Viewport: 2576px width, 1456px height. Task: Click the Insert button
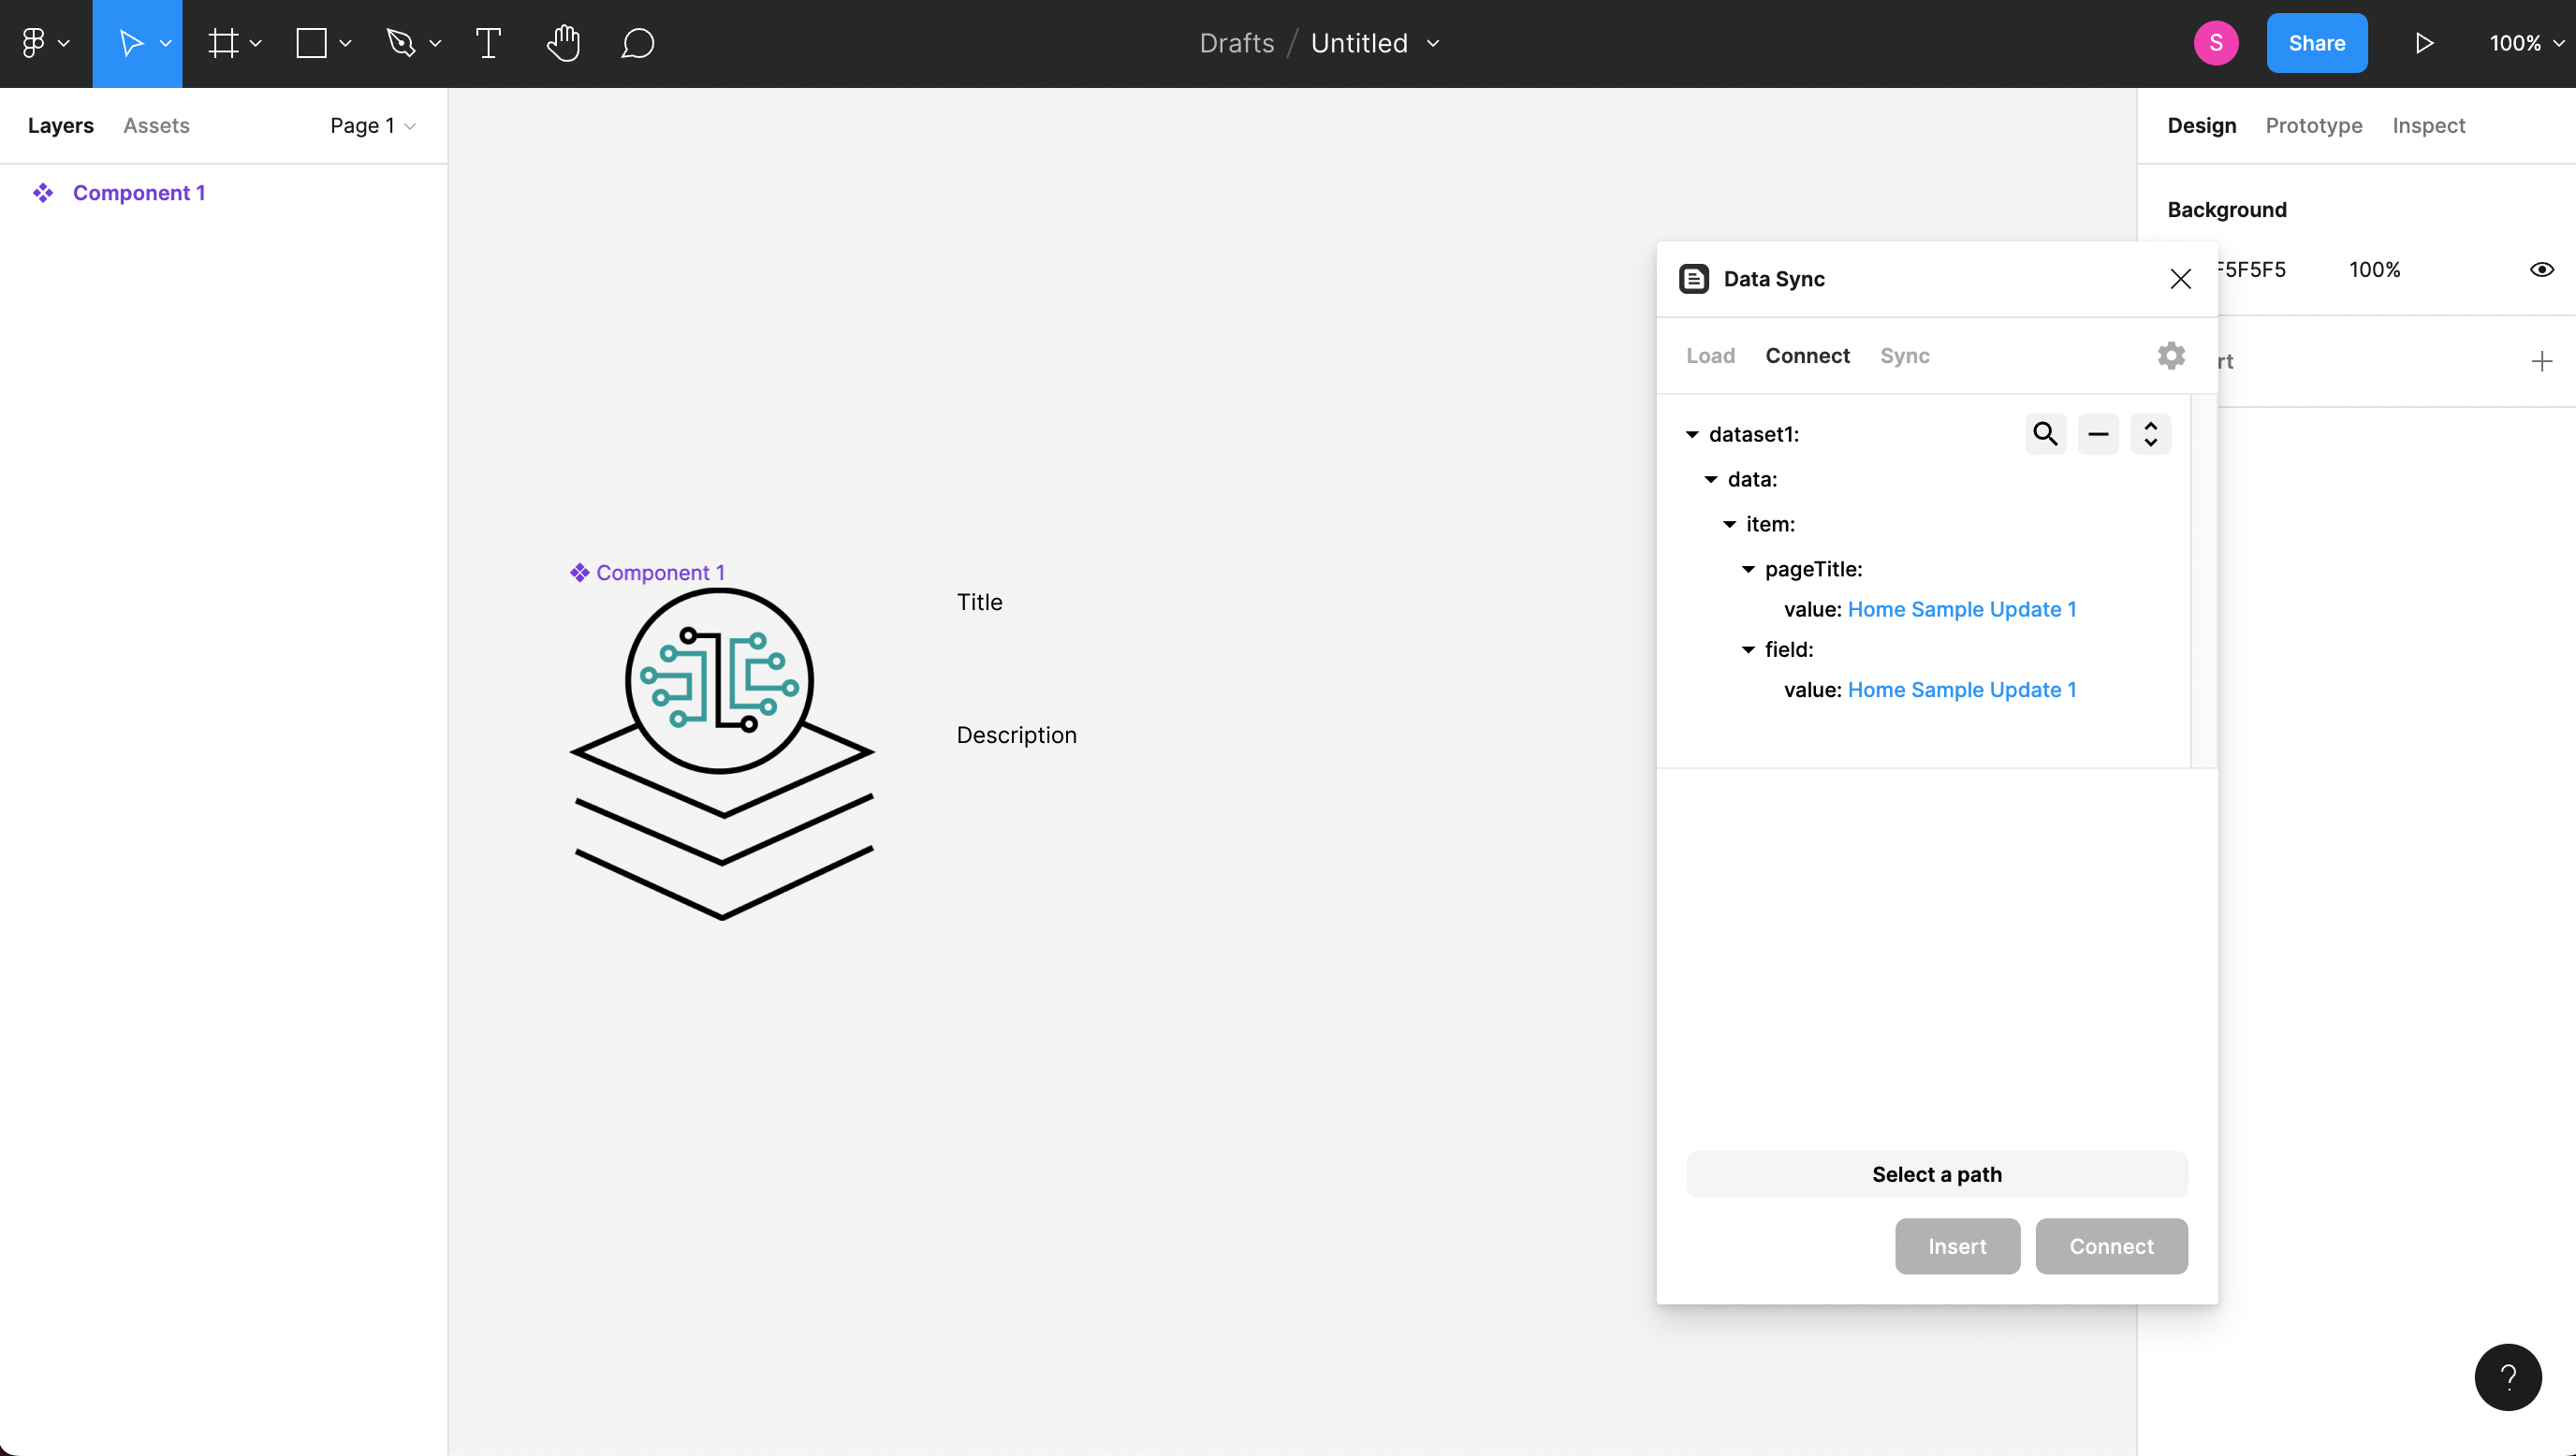[x=1956, y=1245]
